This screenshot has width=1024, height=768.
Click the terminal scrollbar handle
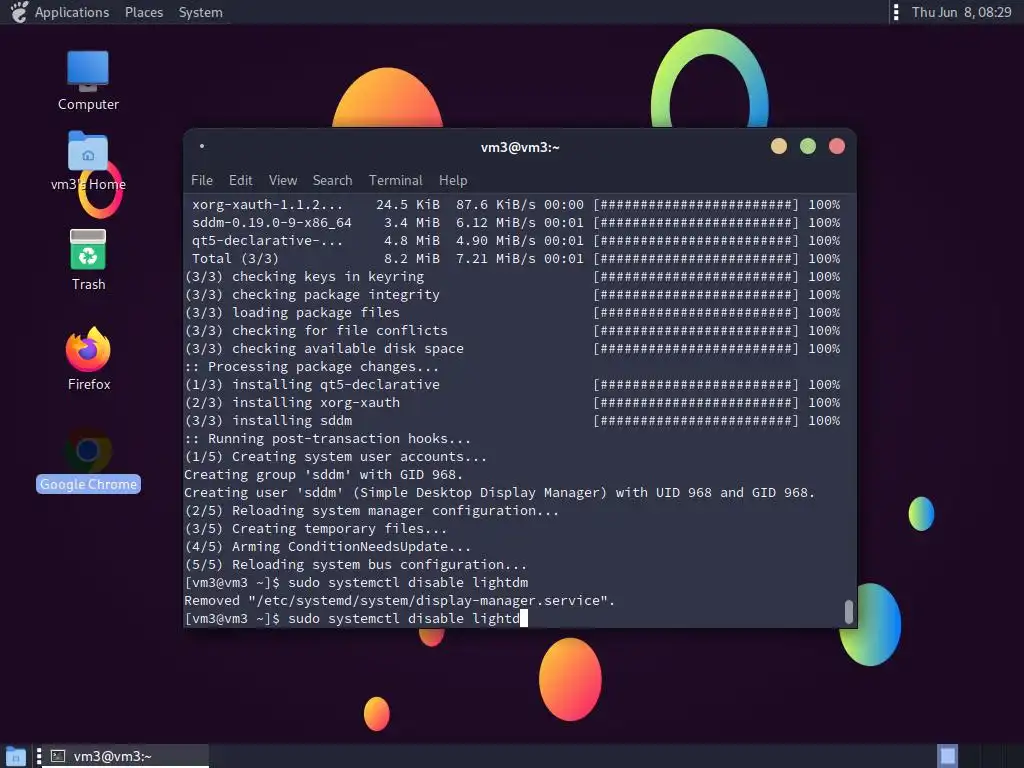pos(848,612)
